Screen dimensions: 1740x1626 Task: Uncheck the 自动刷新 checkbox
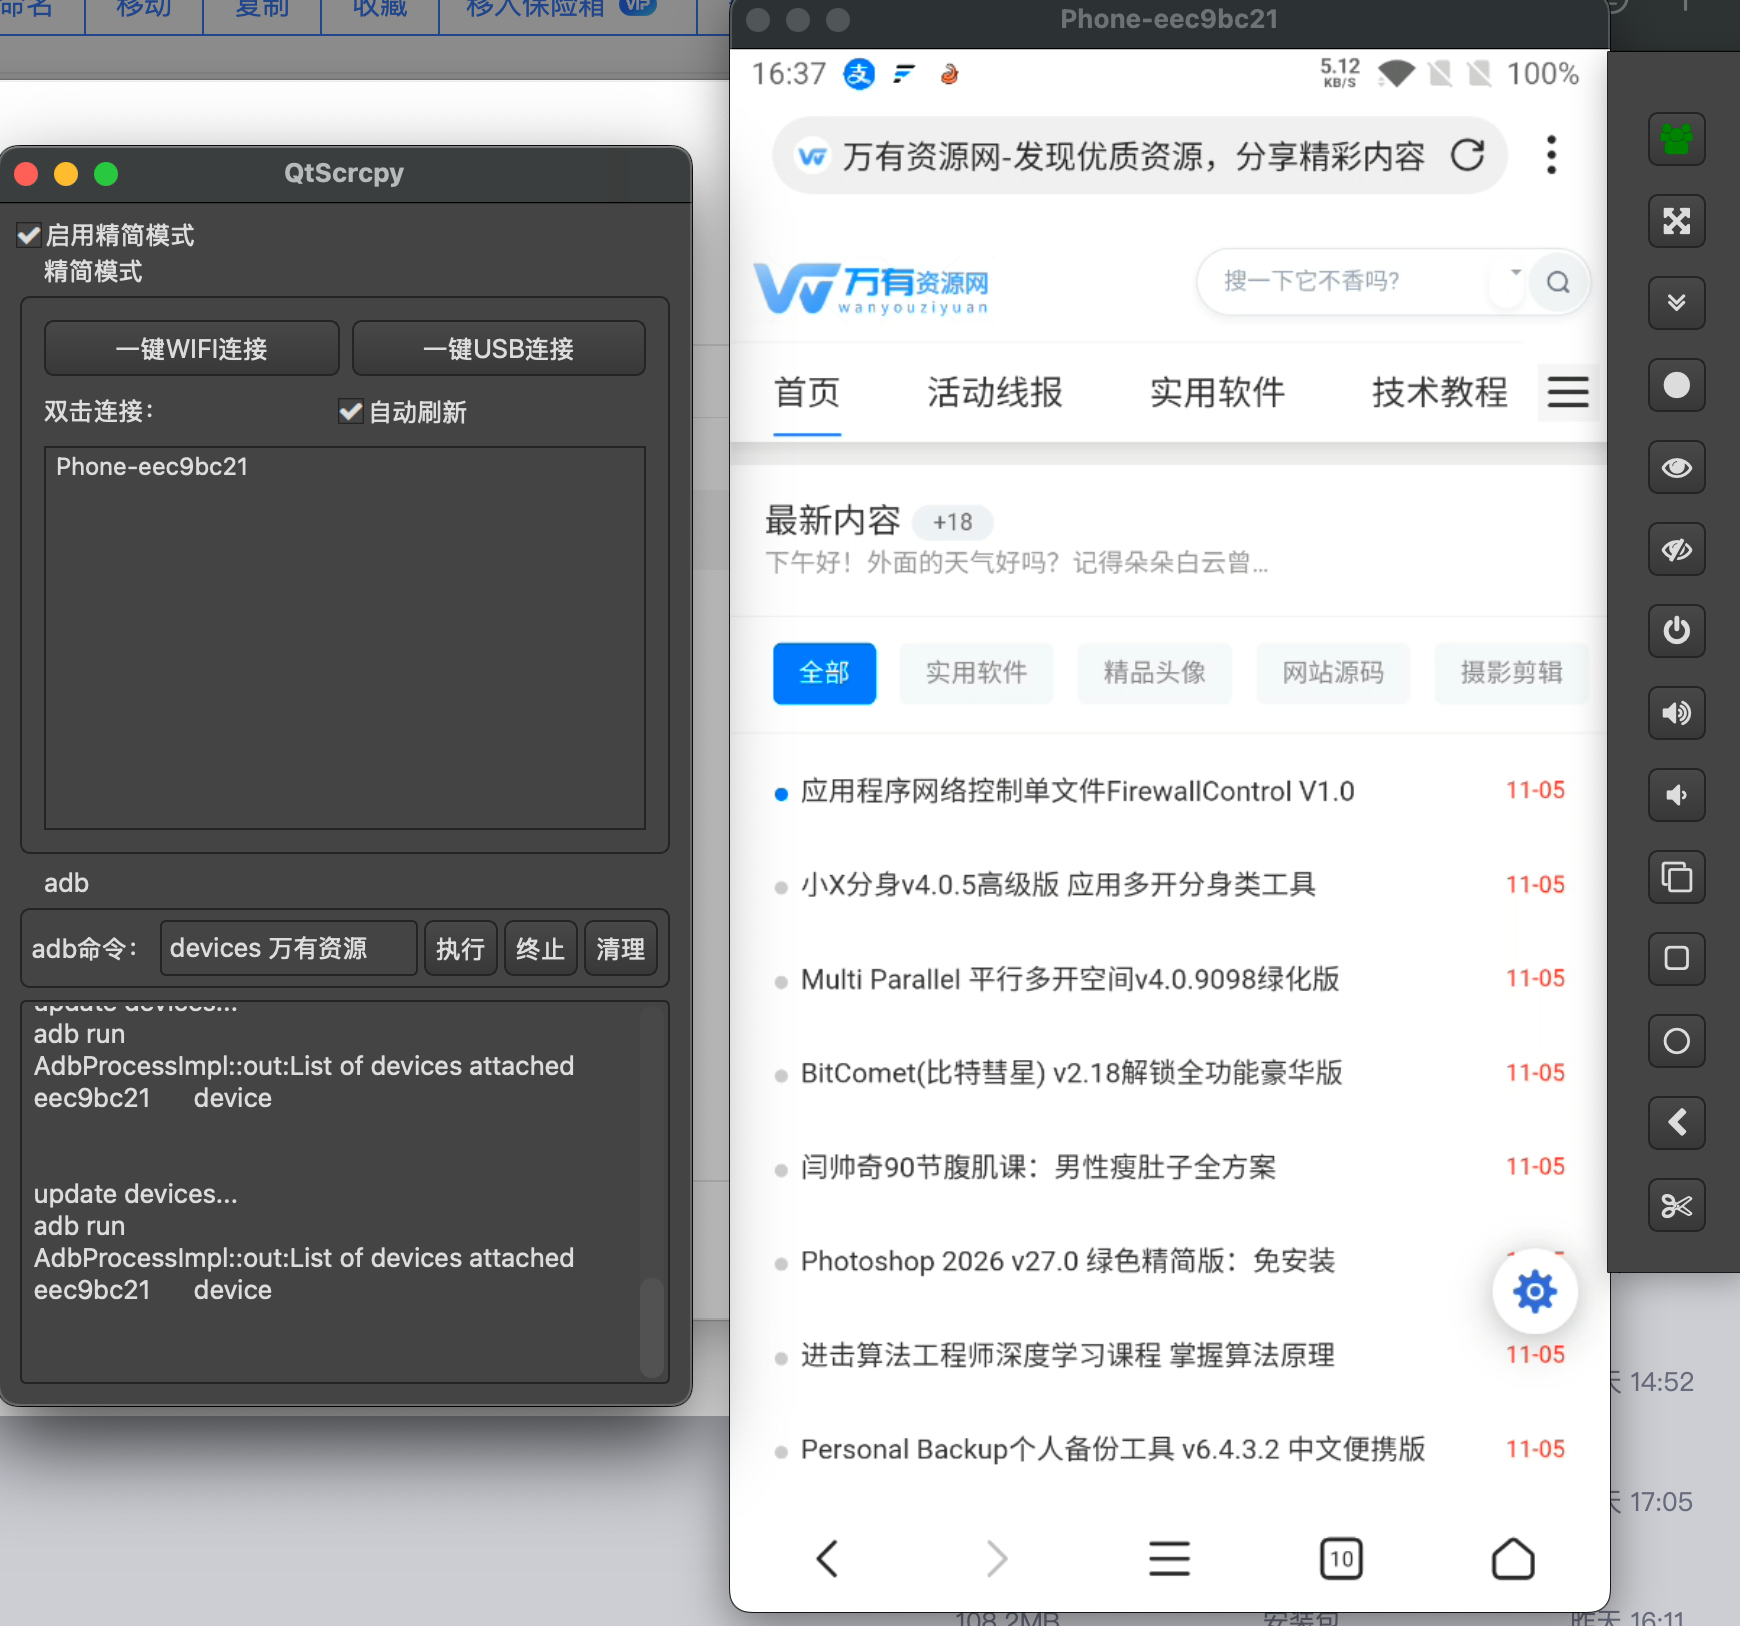click(x=350, y=412)
